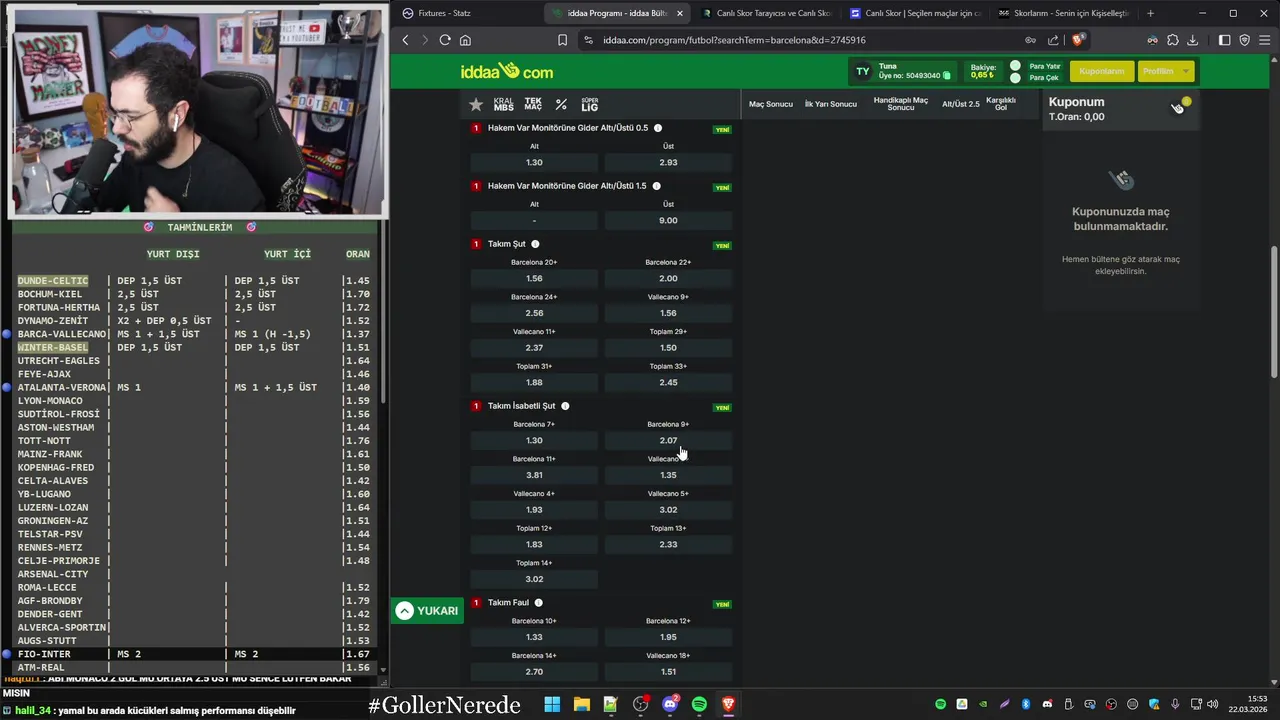Show info for Takım İsabetli Şut market
The image size is (1280, 720).
pos(565,406)
